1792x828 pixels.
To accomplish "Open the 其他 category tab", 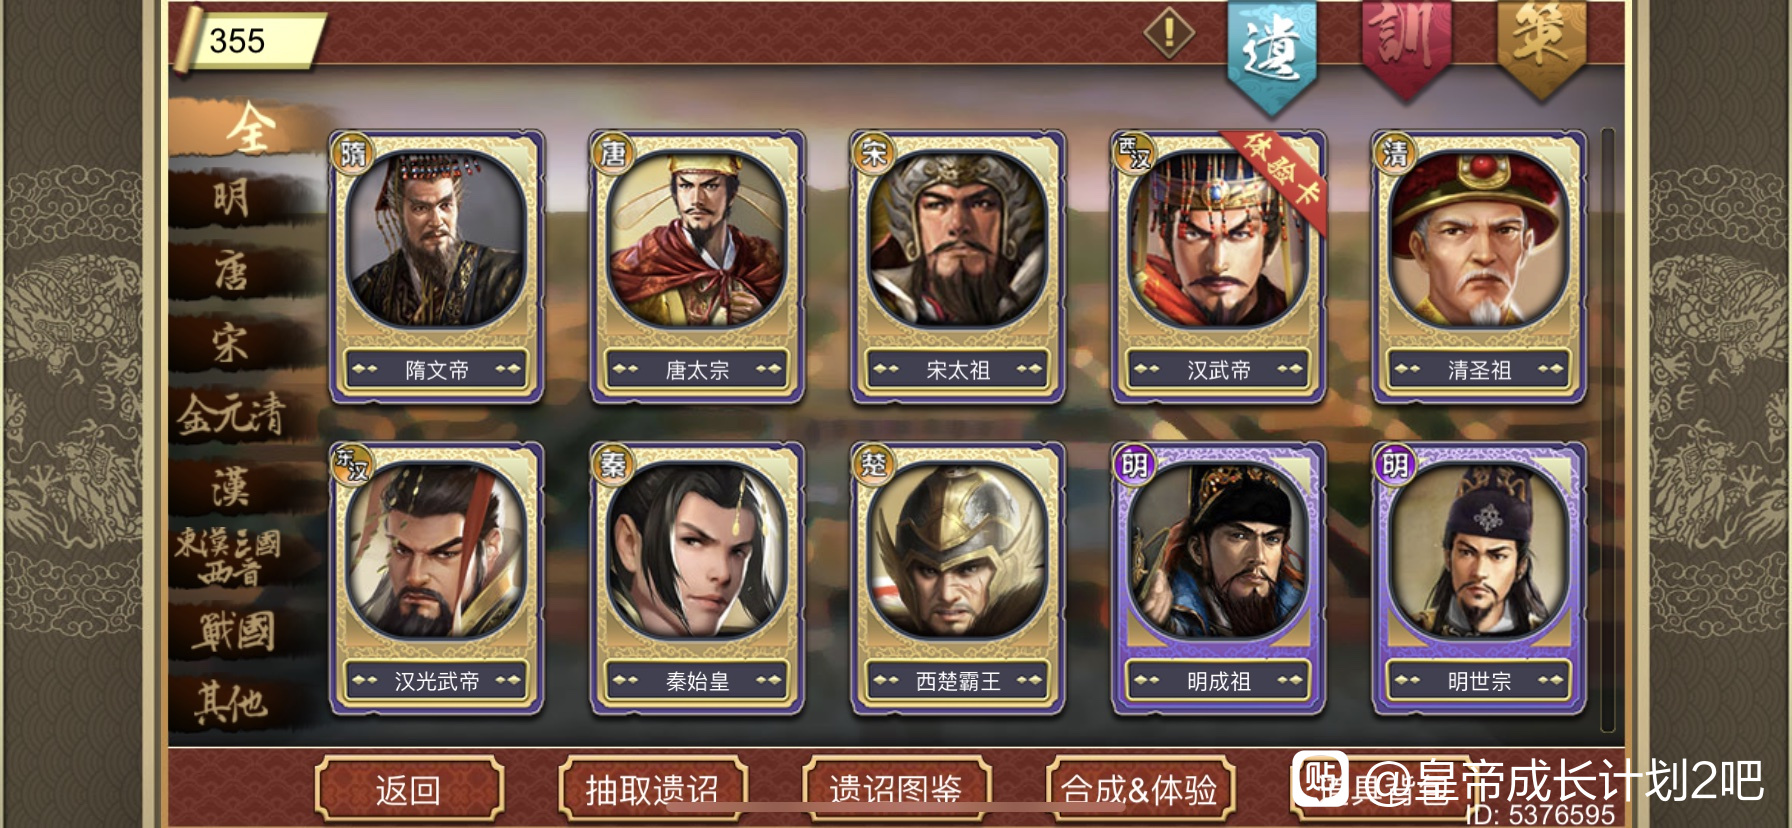I will [x=232, y=701].
